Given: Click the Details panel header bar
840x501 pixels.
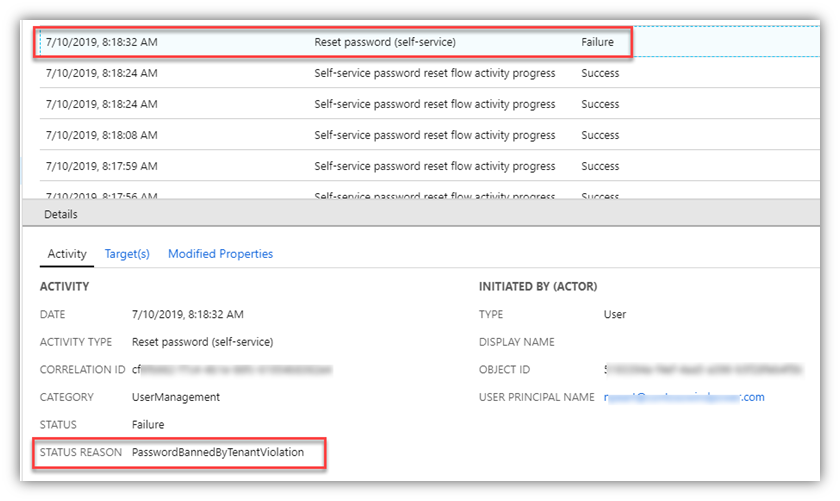Looking at the screenshot, I should click(x=400, y=214).
